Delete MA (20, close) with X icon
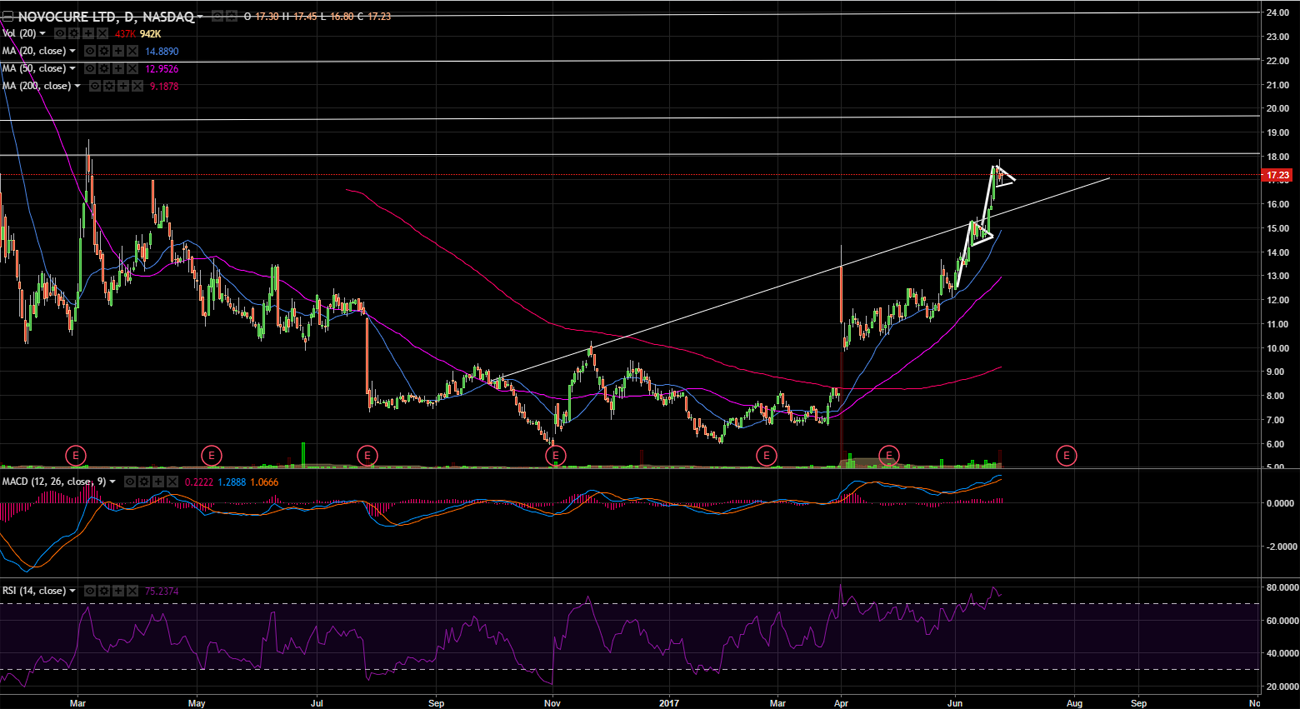 (x=132, y=51)
